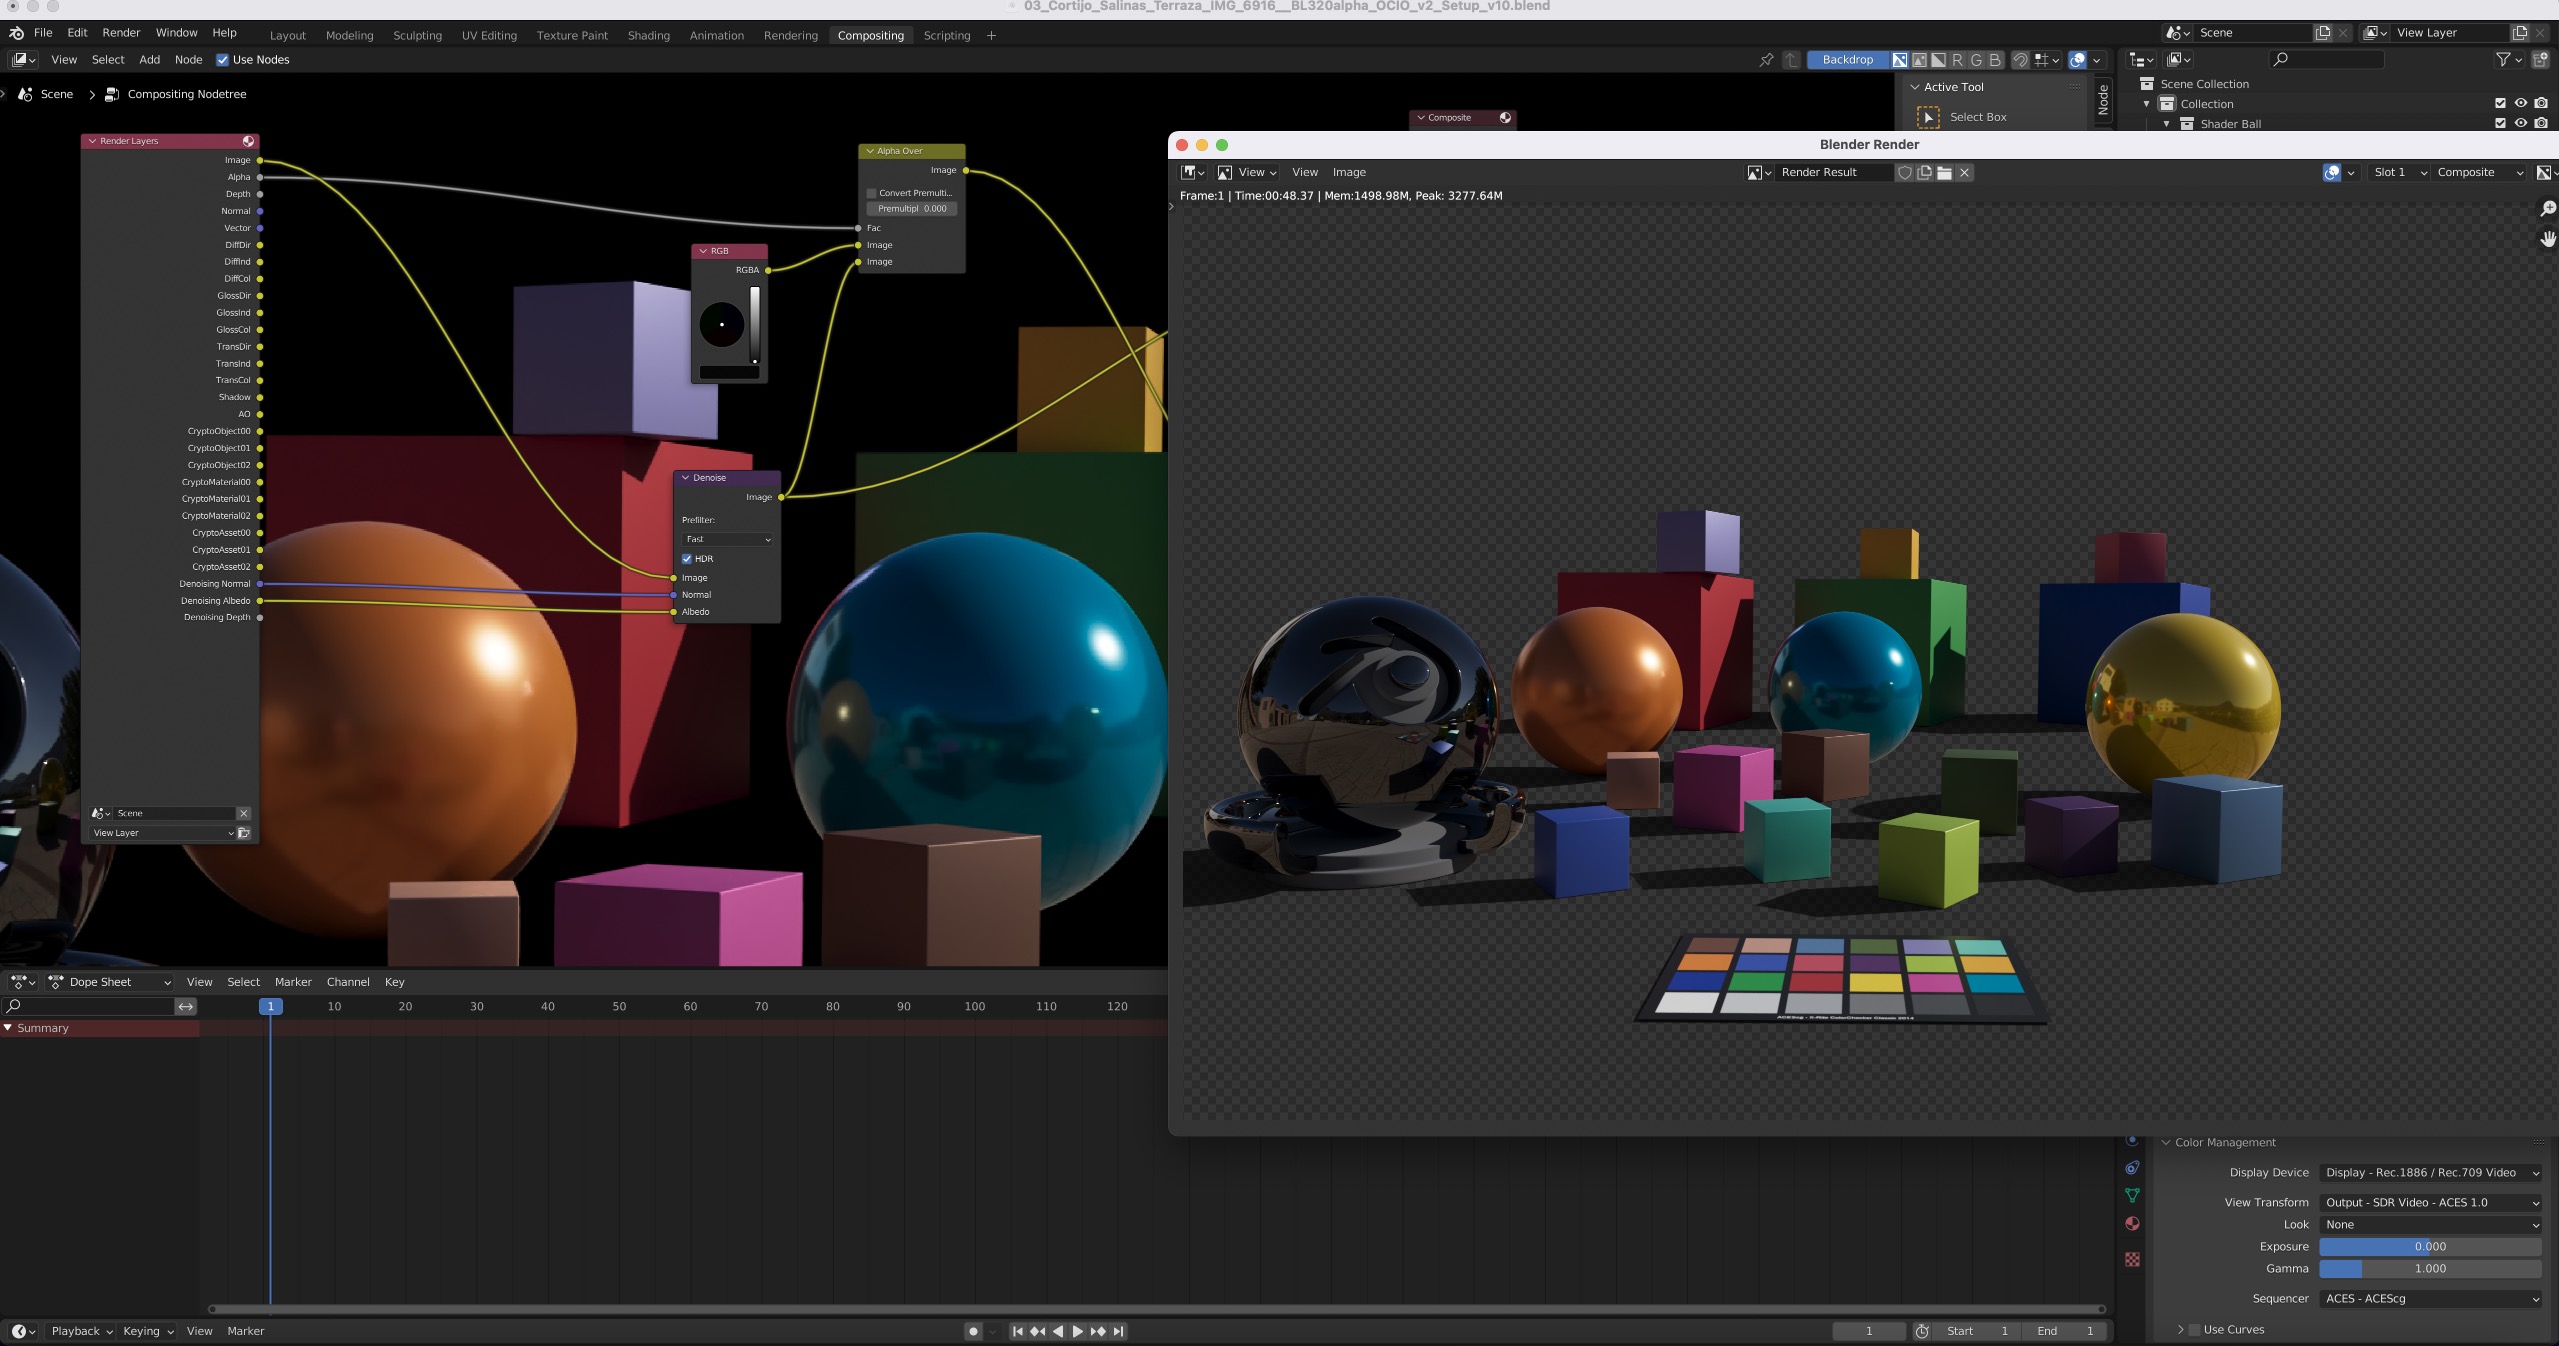Toggle fake user shield icon for Render Result
This screenshot has width=2559, height=1346.
(x=1905, y=173)
